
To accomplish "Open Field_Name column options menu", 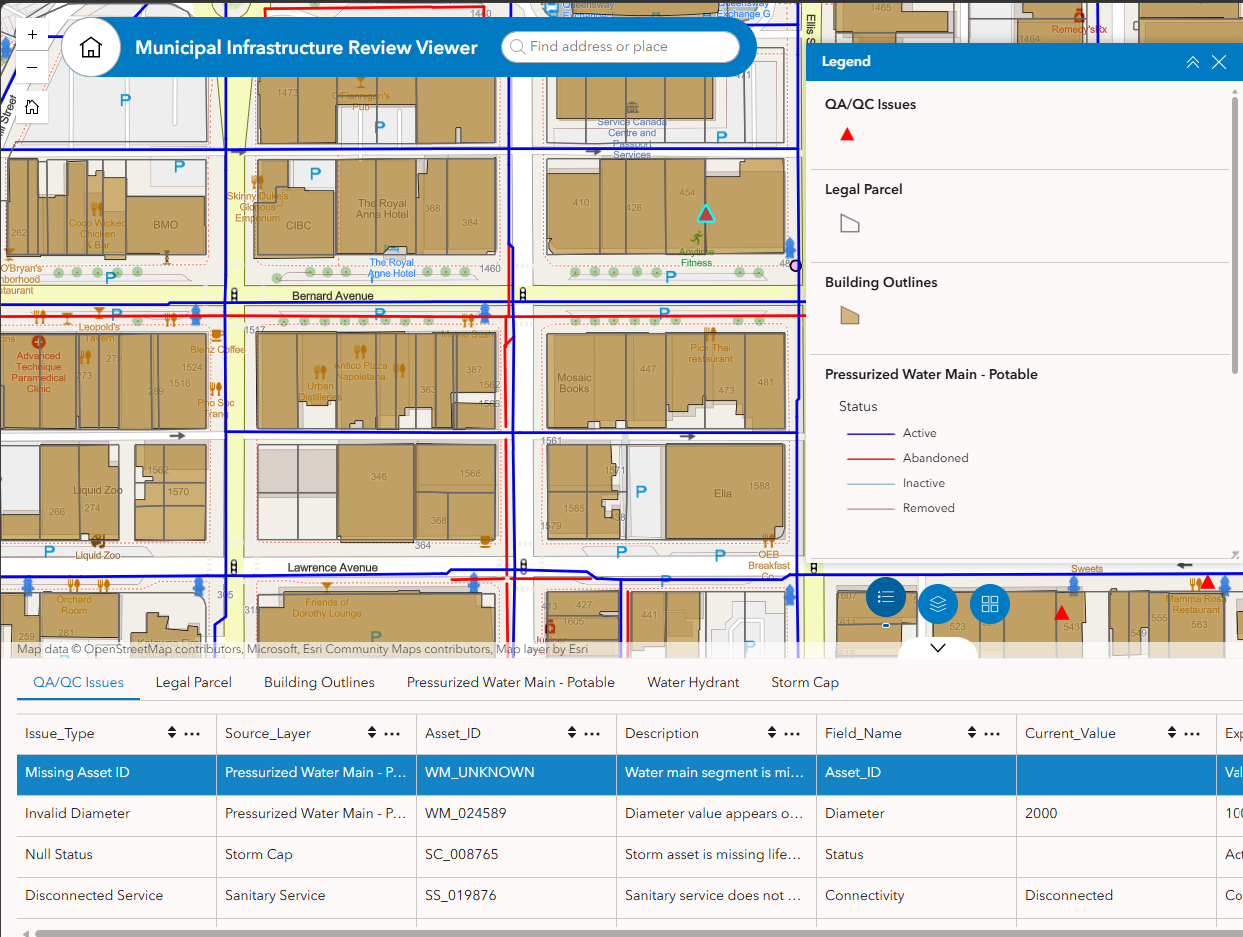I will point(993,733).
